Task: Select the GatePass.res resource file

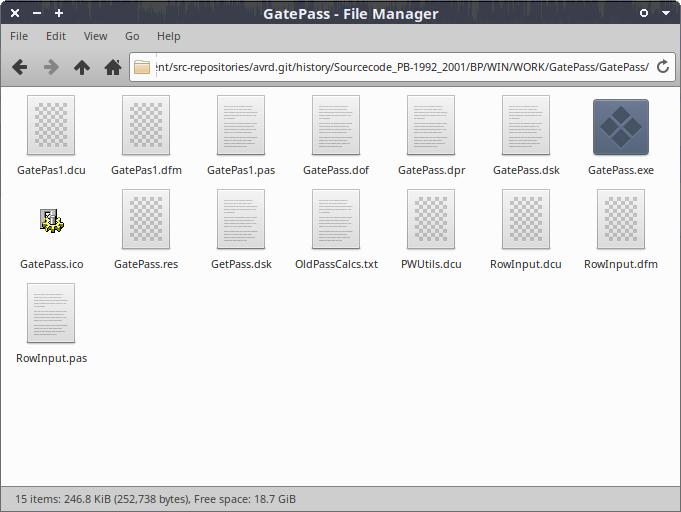Action: 146,221
